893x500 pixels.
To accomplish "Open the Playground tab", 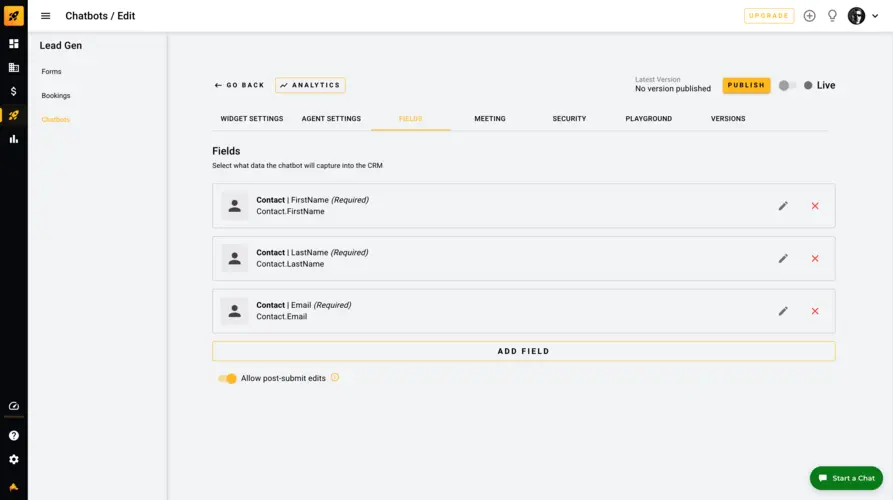I will coord(649,118).
